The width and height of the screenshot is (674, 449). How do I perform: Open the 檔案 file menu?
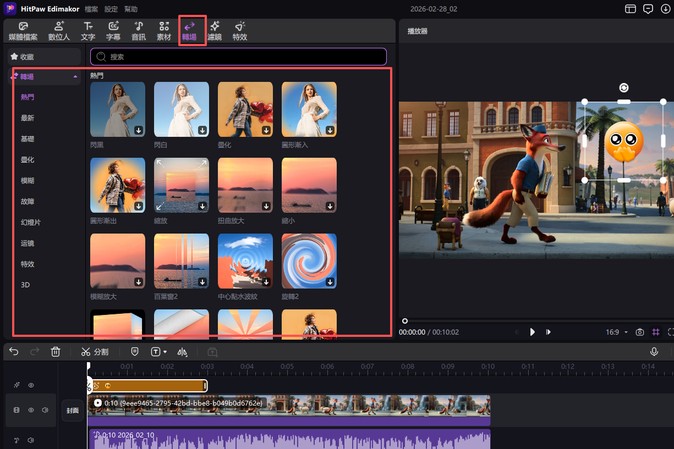click(x=91, y=9)
